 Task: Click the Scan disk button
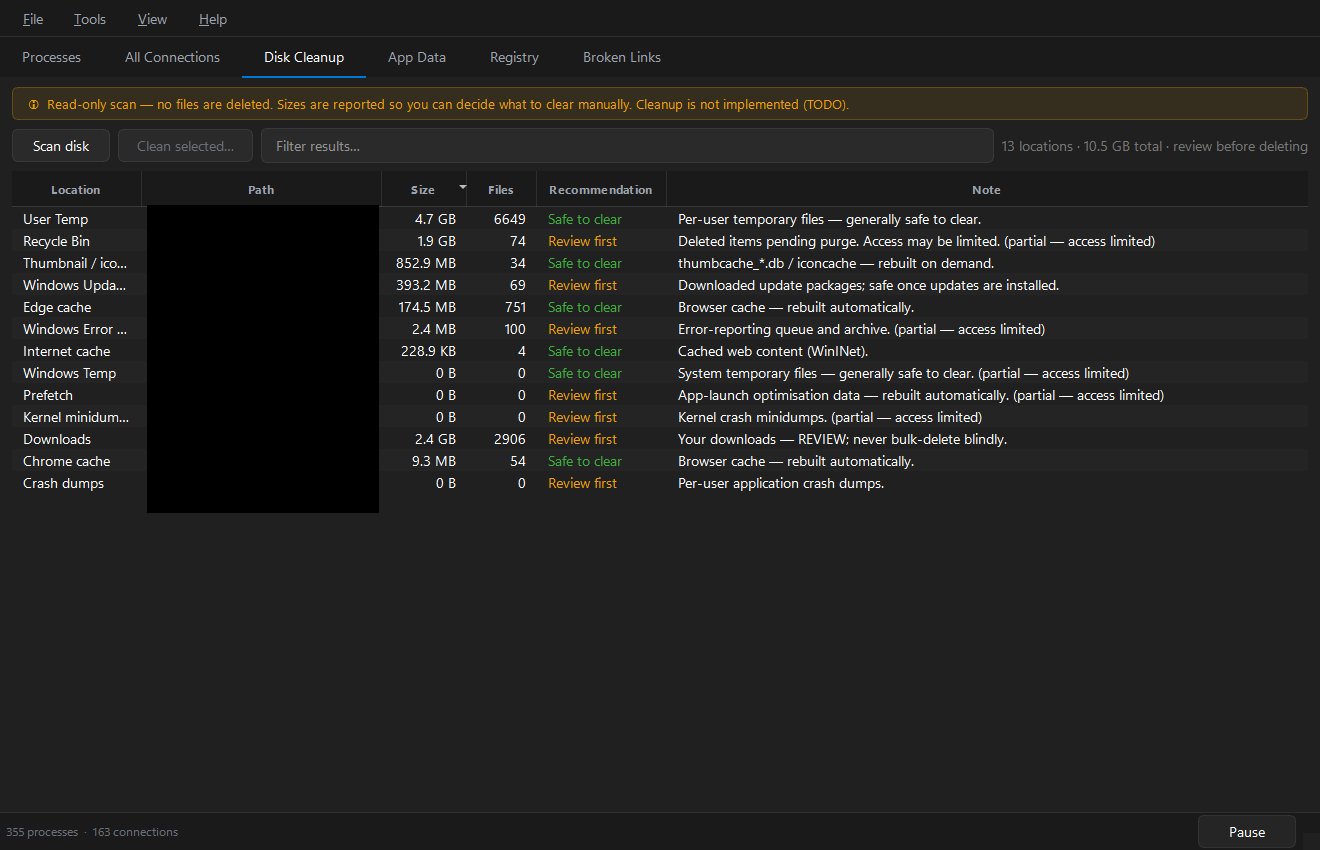pos(61,146)
